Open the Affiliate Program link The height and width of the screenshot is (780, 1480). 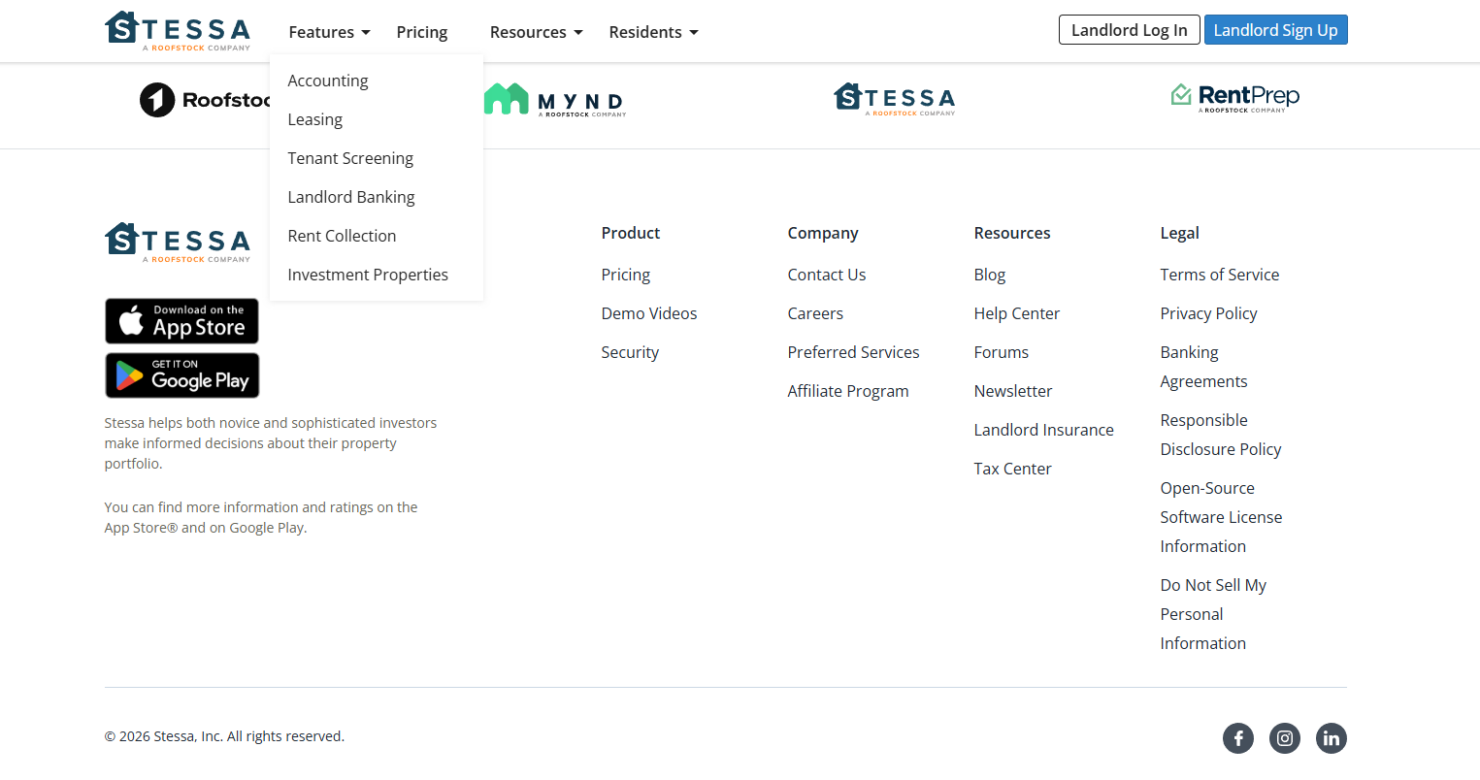(x=848, y=390)
